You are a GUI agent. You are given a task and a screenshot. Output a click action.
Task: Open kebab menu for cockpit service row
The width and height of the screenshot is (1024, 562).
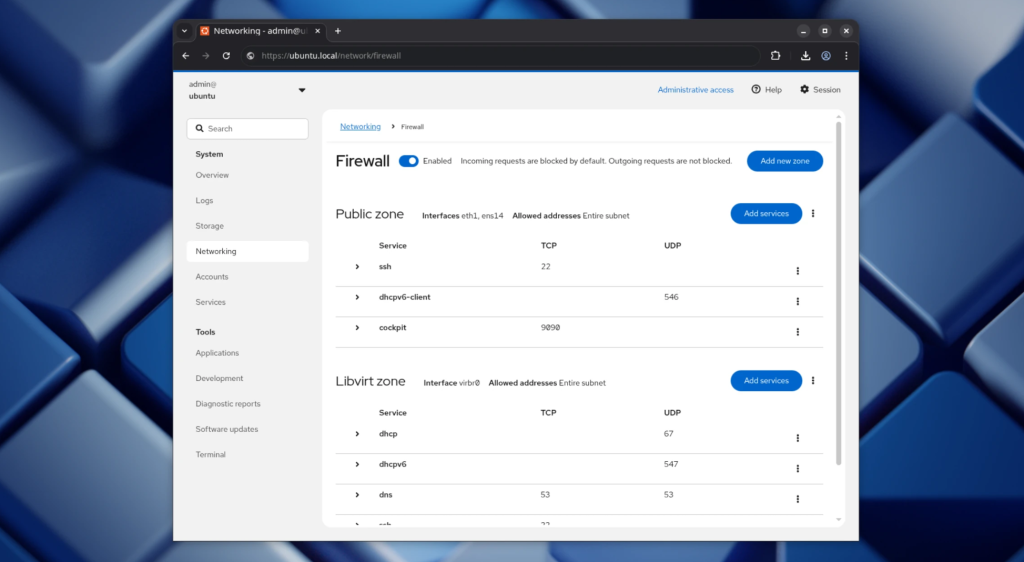pyautogui.click(x=797, y=332)
